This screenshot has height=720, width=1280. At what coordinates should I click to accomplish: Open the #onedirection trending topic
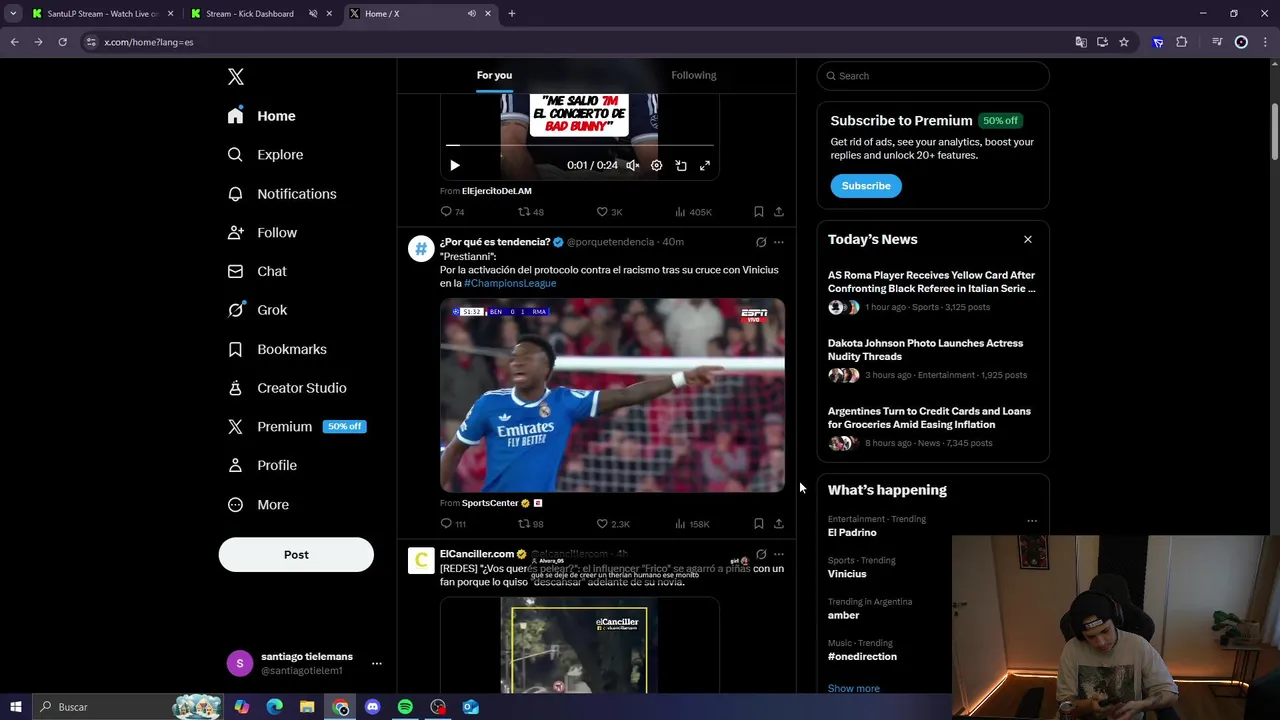point(862,657)
